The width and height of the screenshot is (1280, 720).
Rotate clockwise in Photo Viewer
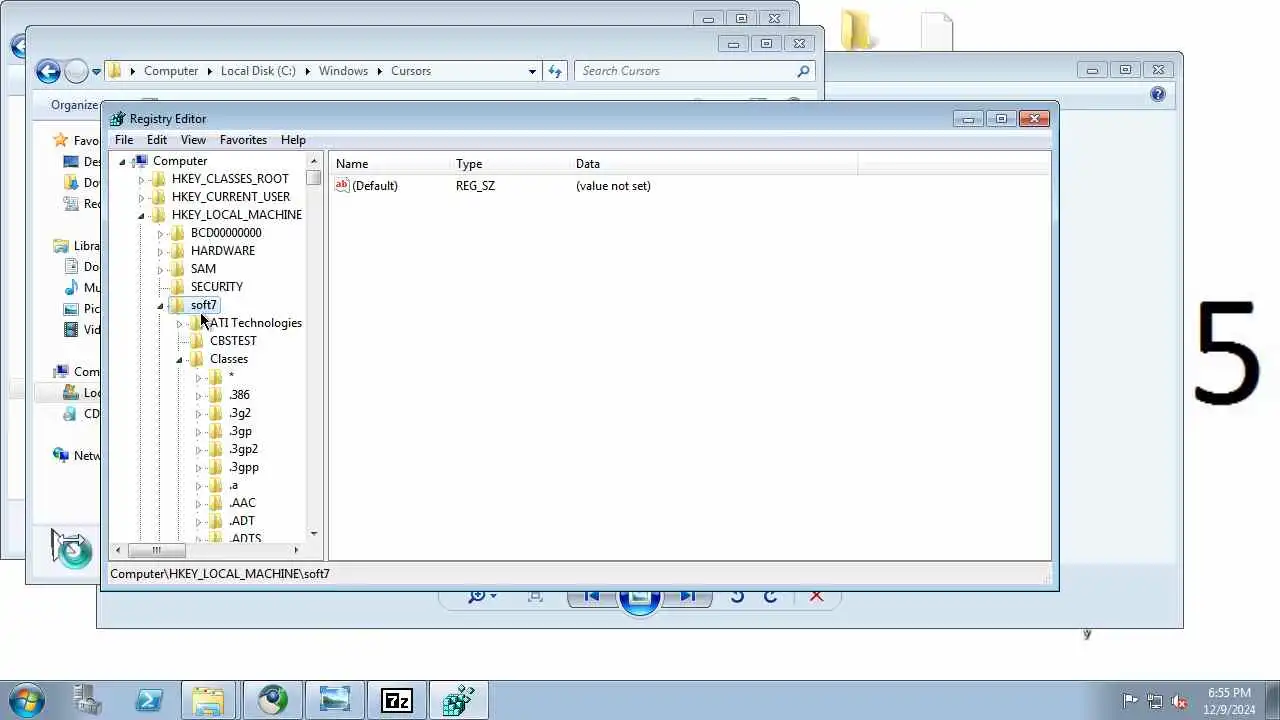[x=770, y=596]
